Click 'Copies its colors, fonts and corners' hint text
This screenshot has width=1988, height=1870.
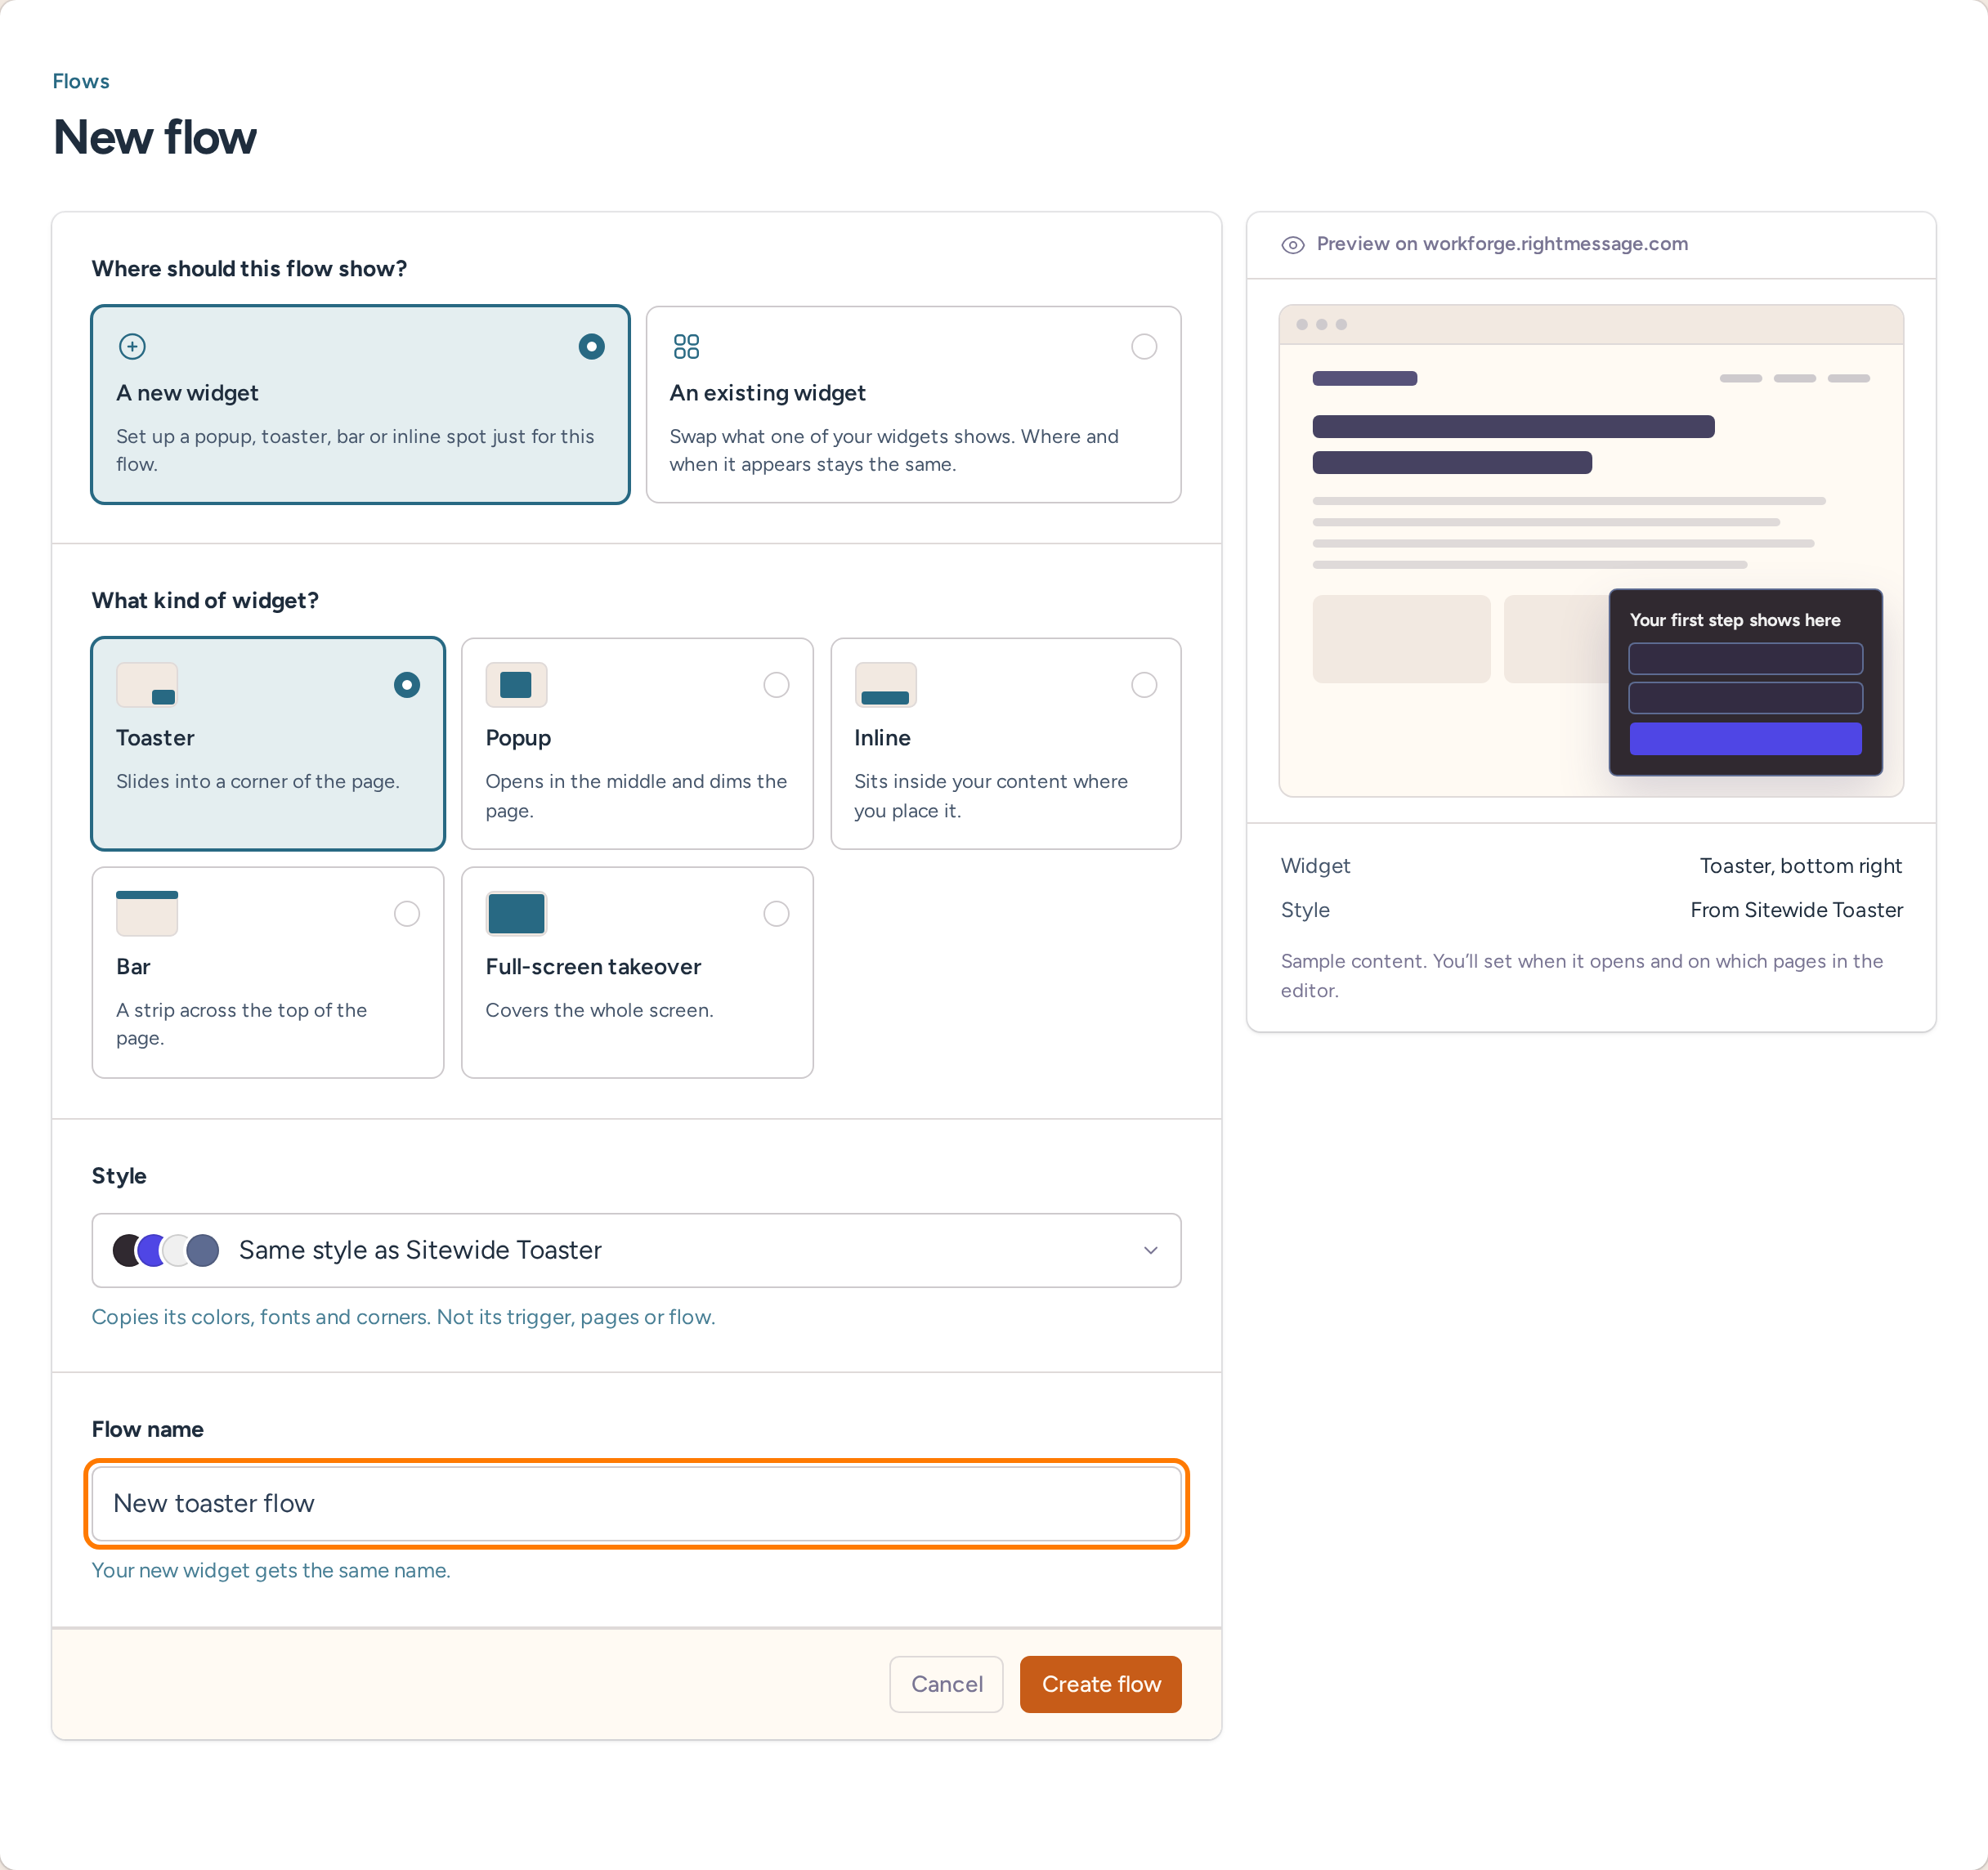[403, 1317]
